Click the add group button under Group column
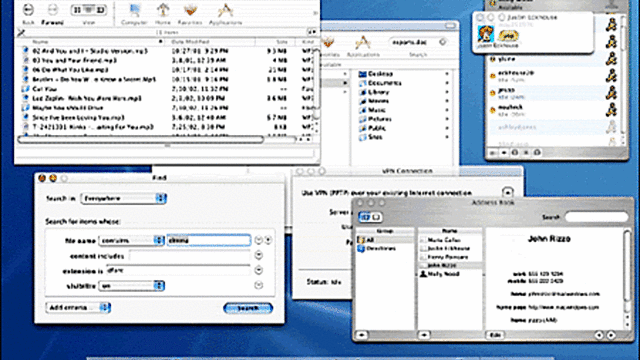 pyautogui.click(x=362, y=335)
